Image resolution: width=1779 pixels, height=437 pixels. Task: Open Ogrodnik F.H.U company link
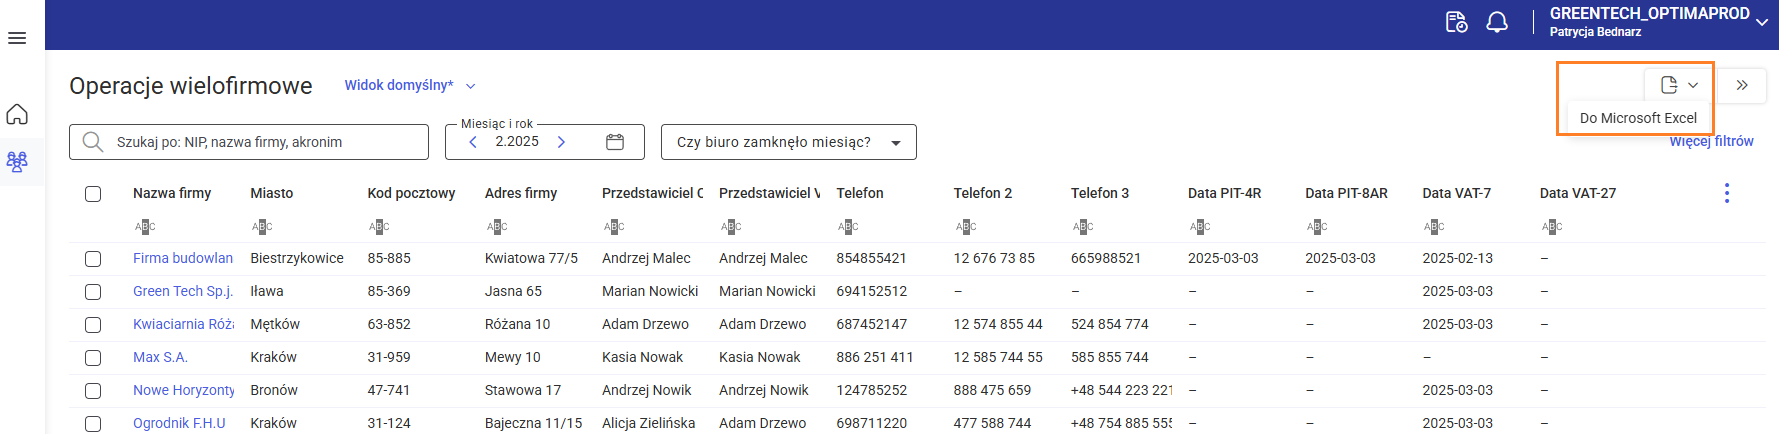[x=179, y=423]
